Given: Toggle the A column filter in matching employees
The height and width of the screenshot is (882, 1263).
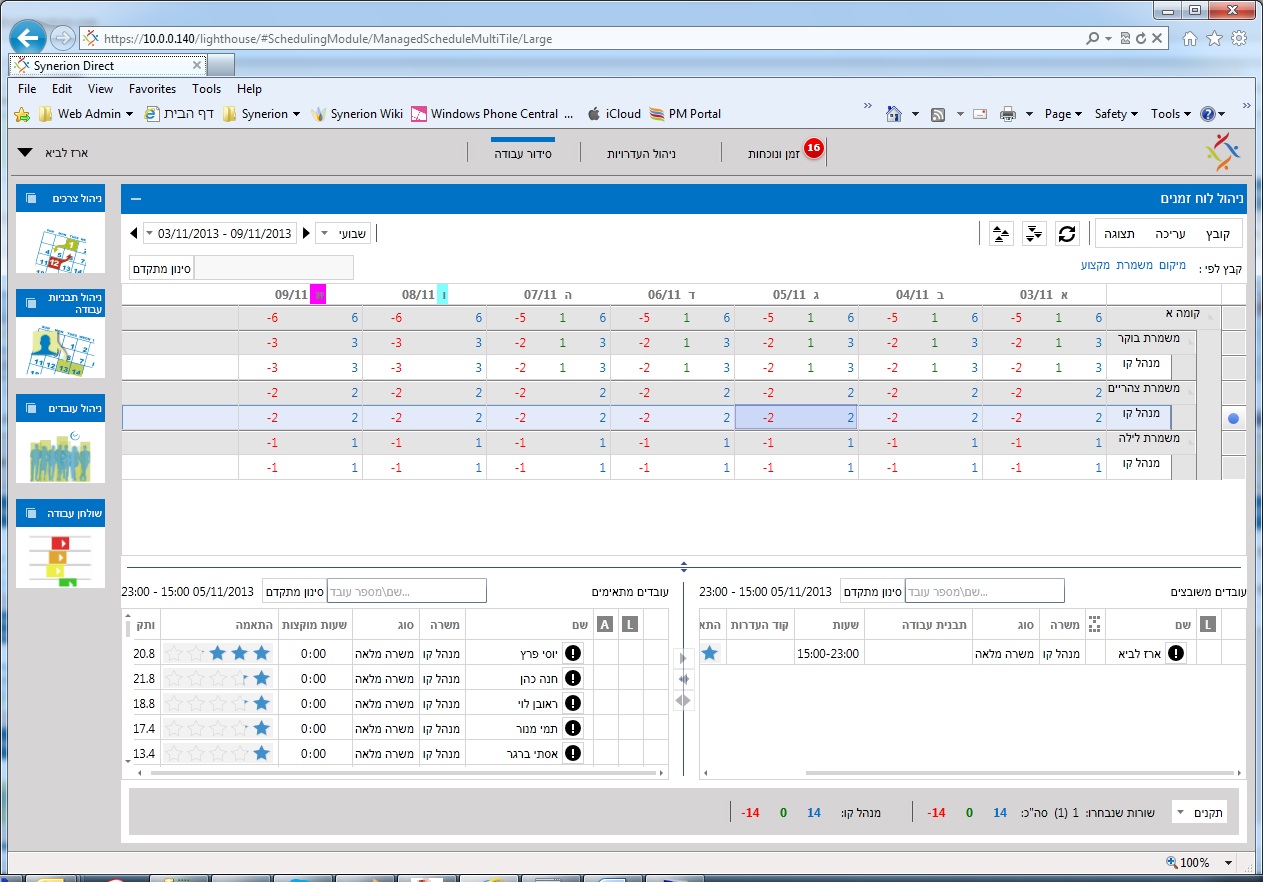Looking at the screenshot, I should (x=604, y=624).
